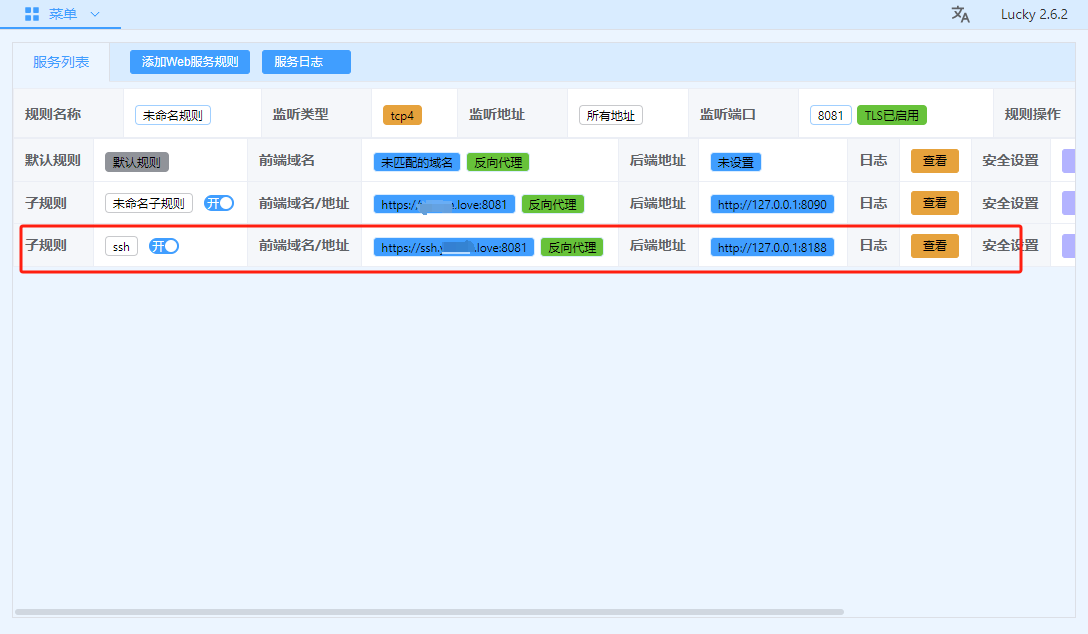
Task: View log for the 未命名子规则 row
Action: pyautogui.click(x=935, y=203)
